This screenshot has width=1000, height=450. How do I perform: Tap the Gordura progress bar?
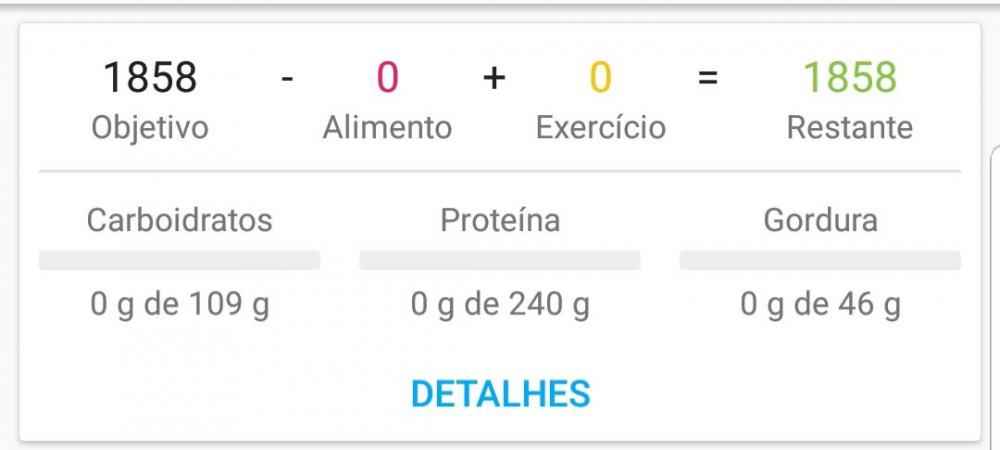click(x=820, y=261)
